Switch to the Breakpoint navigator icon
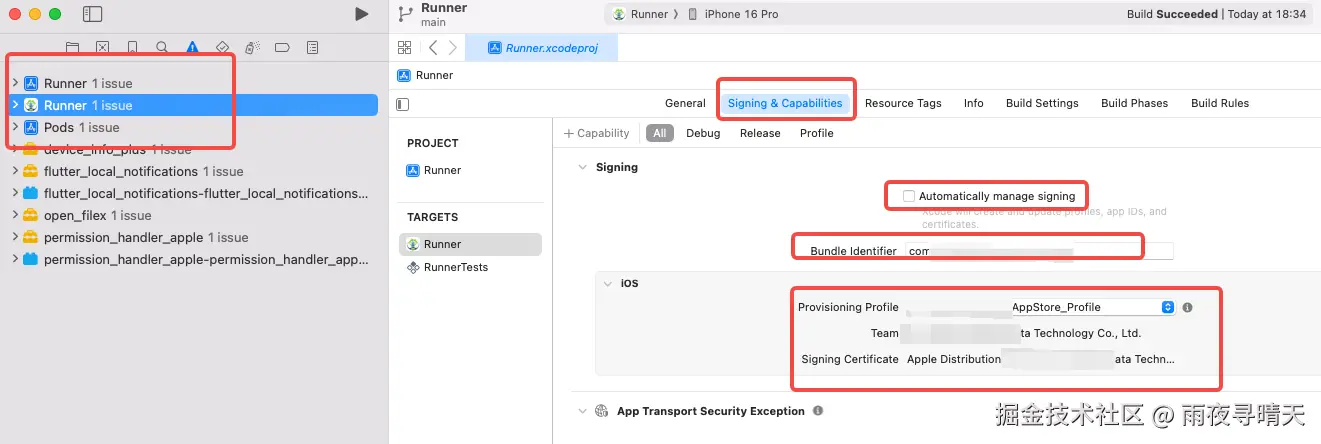The image size is (1321, 444). (x=282, y=47)
